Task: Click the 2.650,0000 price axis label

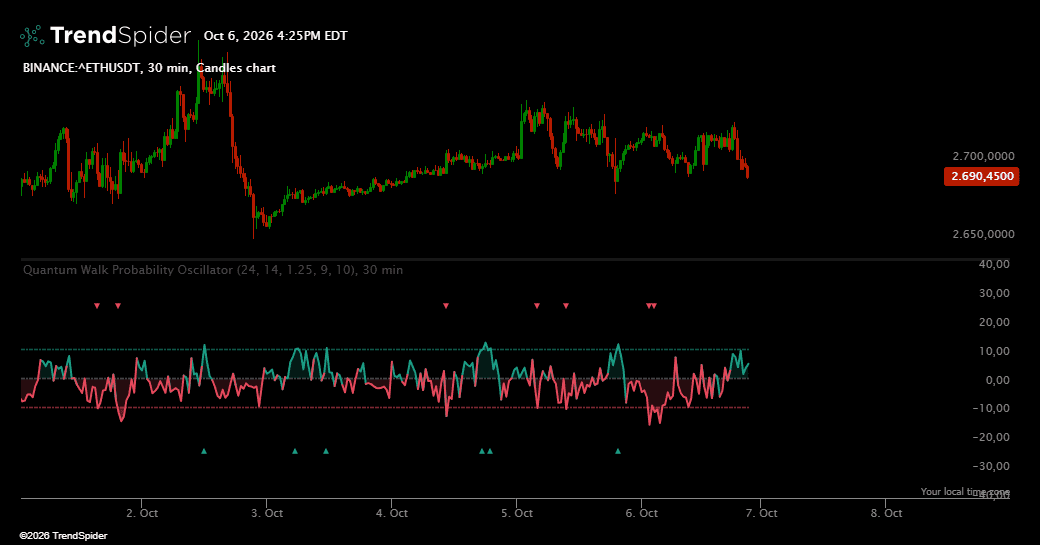Action: (x=983, y=234)
